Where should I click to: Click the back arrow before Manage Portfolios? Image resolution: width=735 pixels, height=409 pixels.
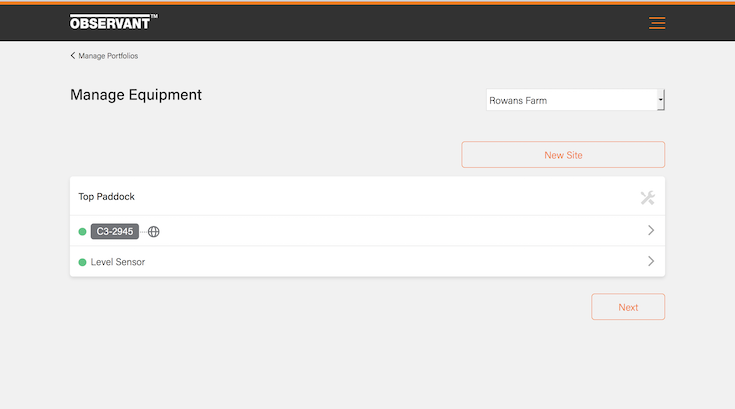click(73, 56)
